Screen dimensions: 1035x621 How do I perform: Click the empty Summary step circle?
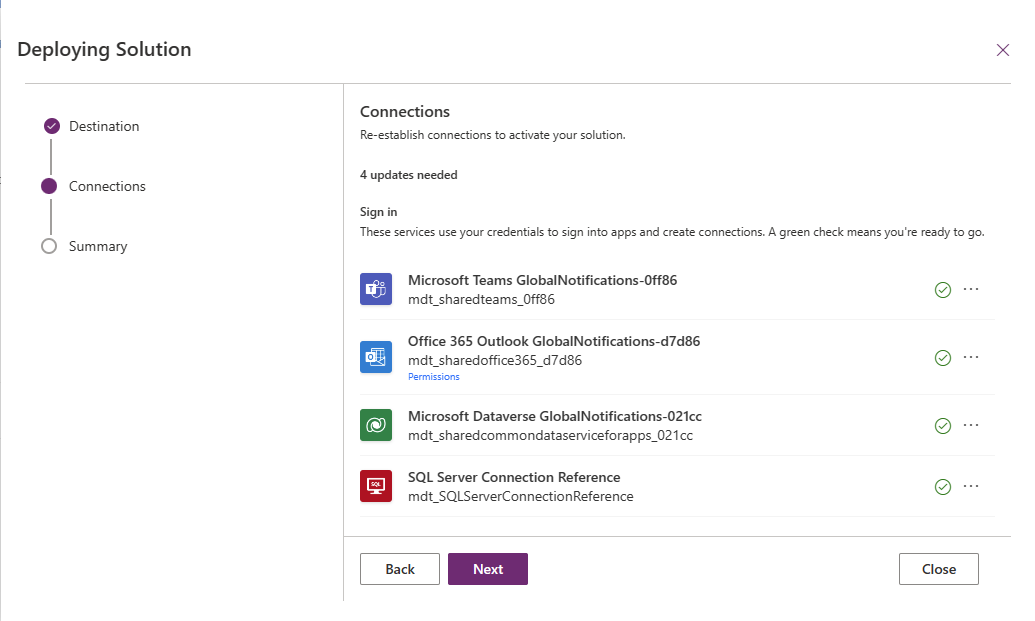49,246
